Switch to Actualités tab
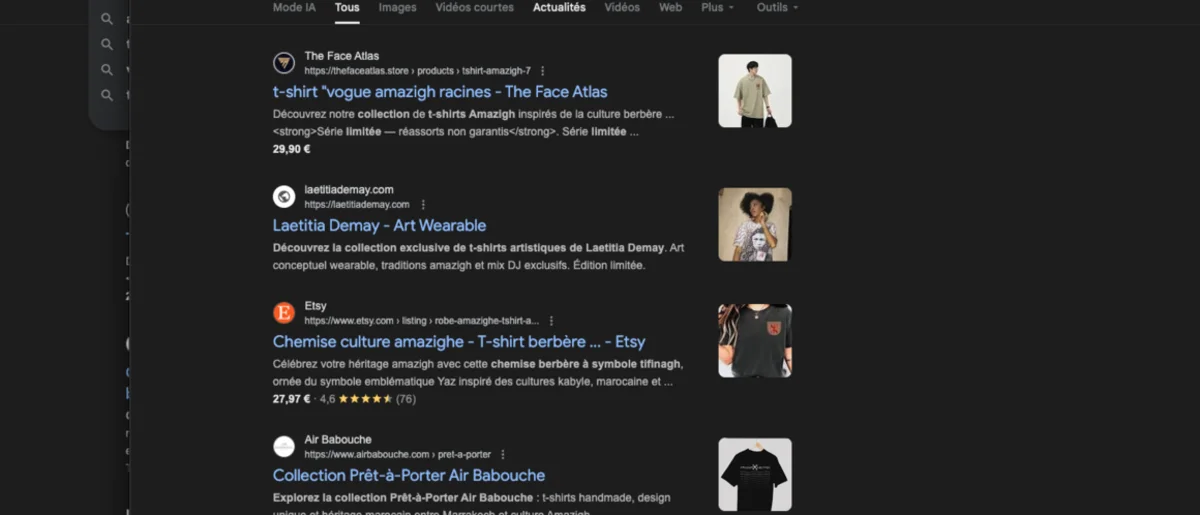 click(x=559, y=7)
